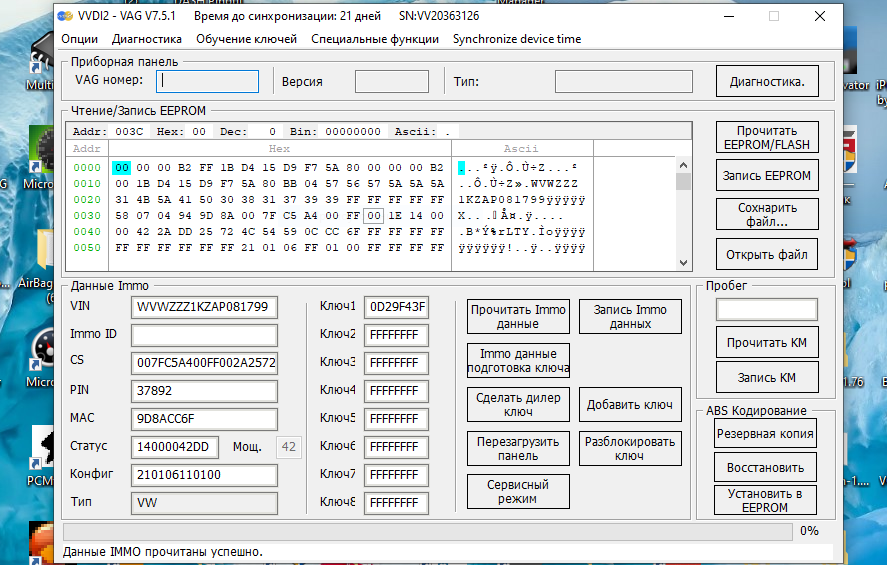
Task: Click the Ключ1 field 0D29F43F
Action: [x=396, y=307]
